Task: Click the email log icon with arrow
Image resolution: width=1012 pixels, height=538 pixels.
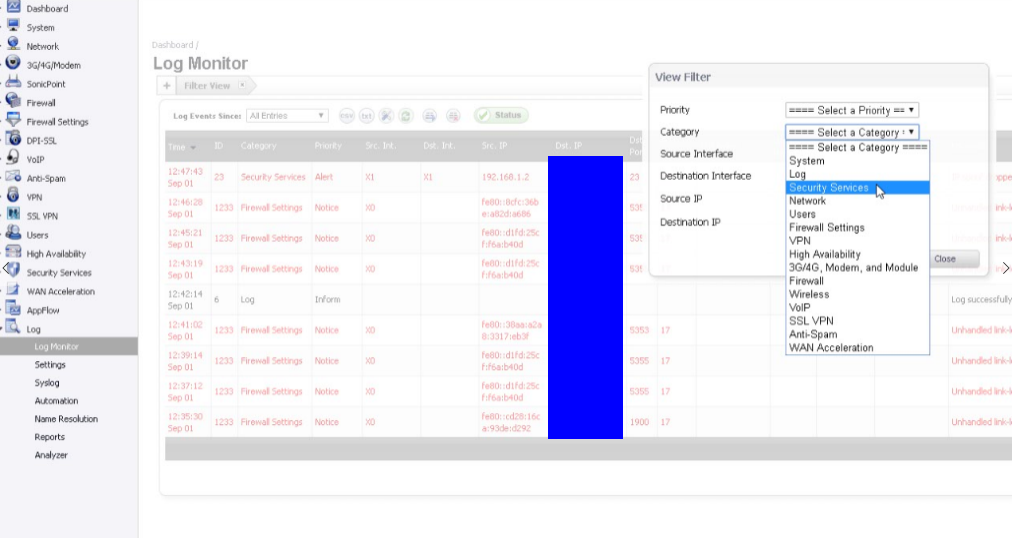Action: tap(429, 115)
